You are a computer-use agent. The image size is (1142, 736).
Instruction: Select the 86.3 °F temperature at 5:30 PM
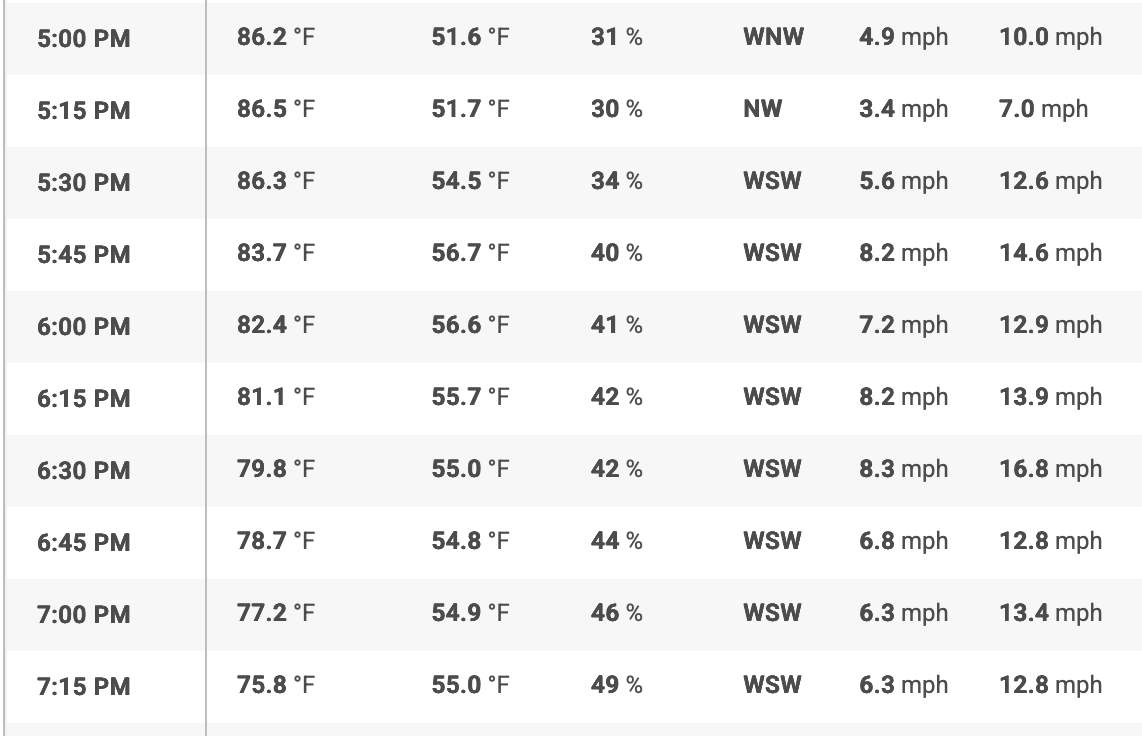coord(276,181)
